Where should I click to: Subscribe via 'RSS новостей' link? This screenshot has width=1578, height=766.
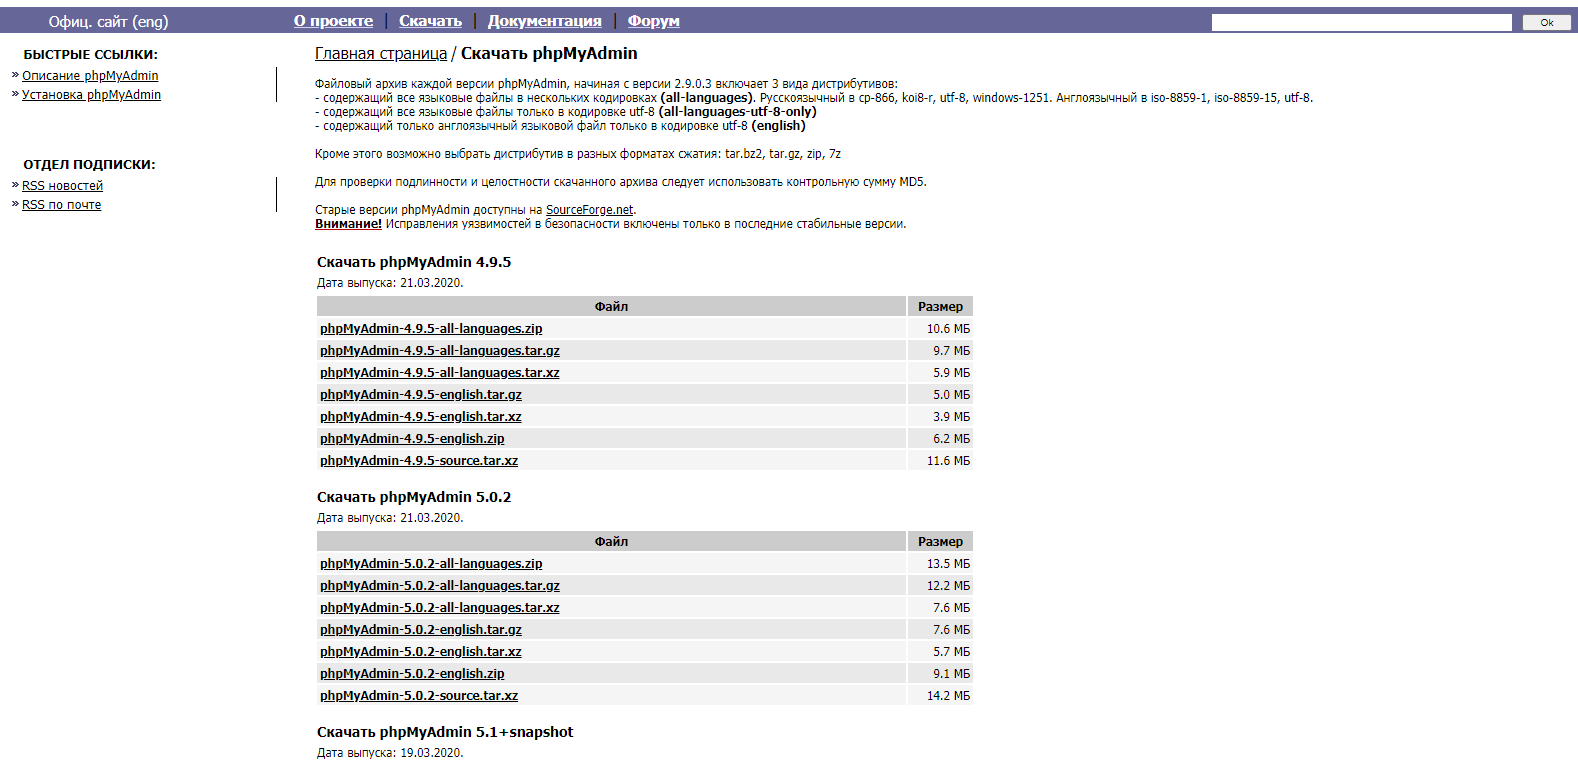coord(62,186)
